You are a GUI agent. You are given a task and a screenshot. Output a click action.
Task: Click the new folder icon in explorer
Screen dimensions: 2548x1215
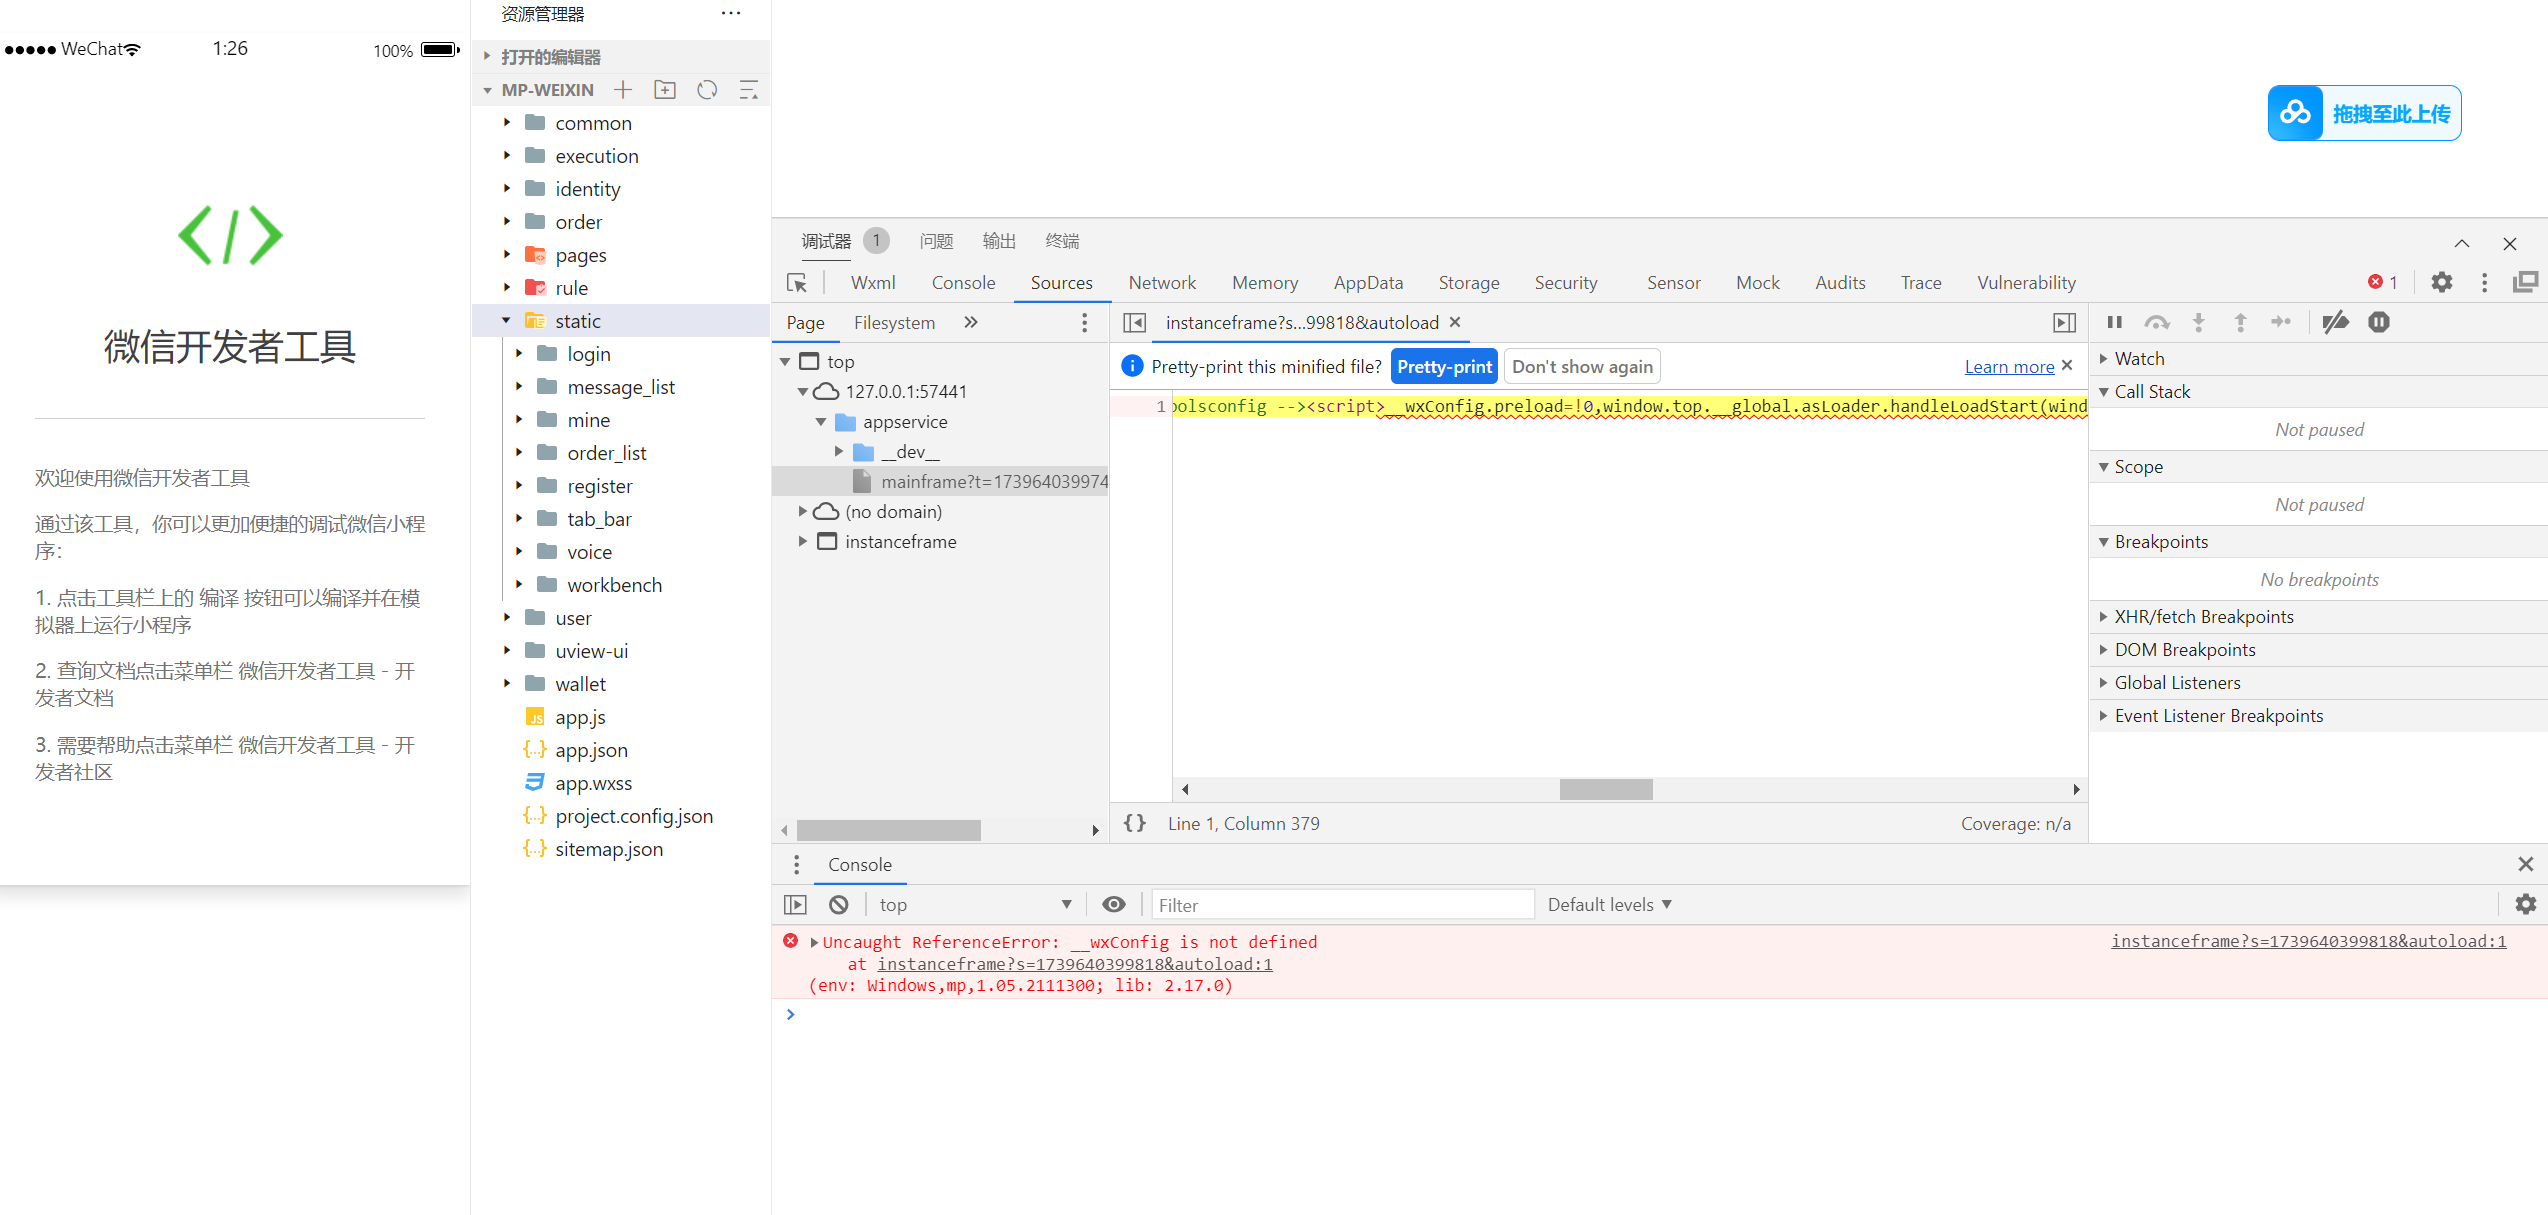pos(665,90)
